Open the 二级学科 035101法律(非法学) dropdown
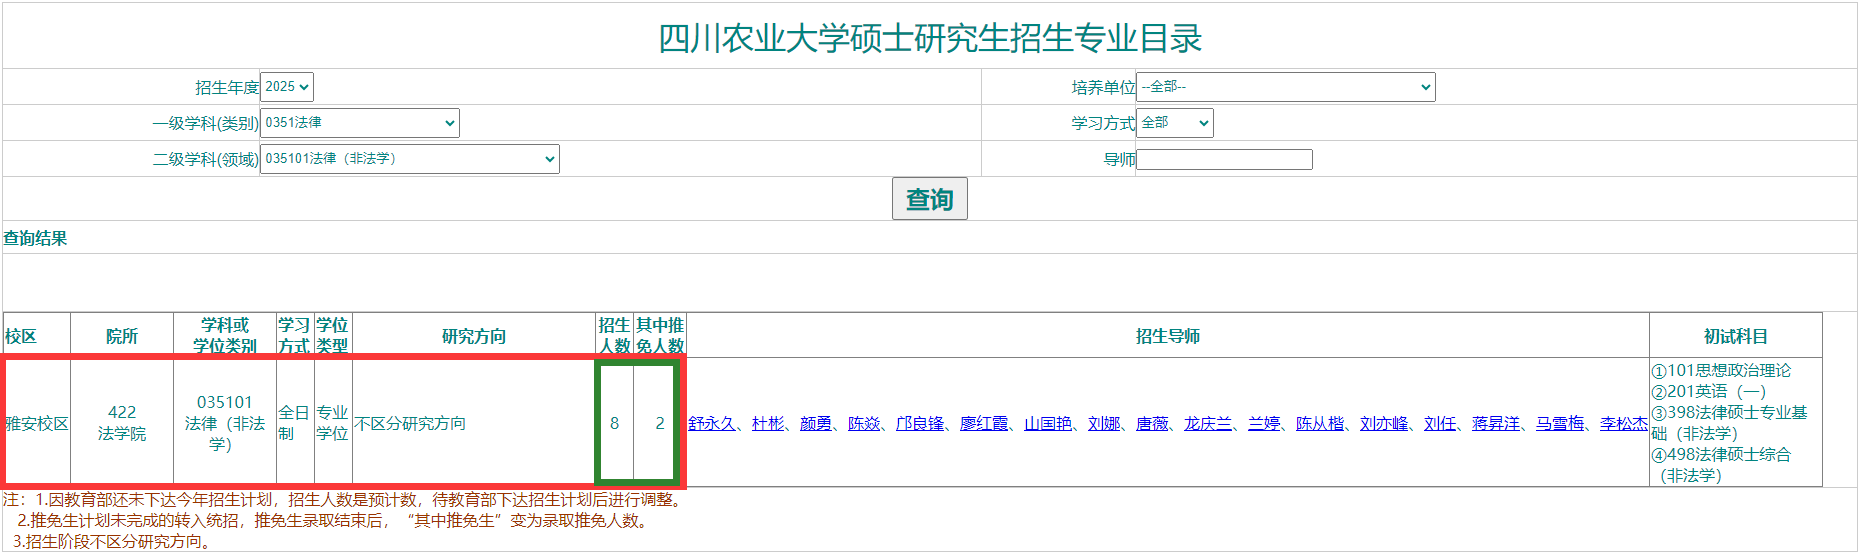The image size is (1860, 555). coord(409,159)
